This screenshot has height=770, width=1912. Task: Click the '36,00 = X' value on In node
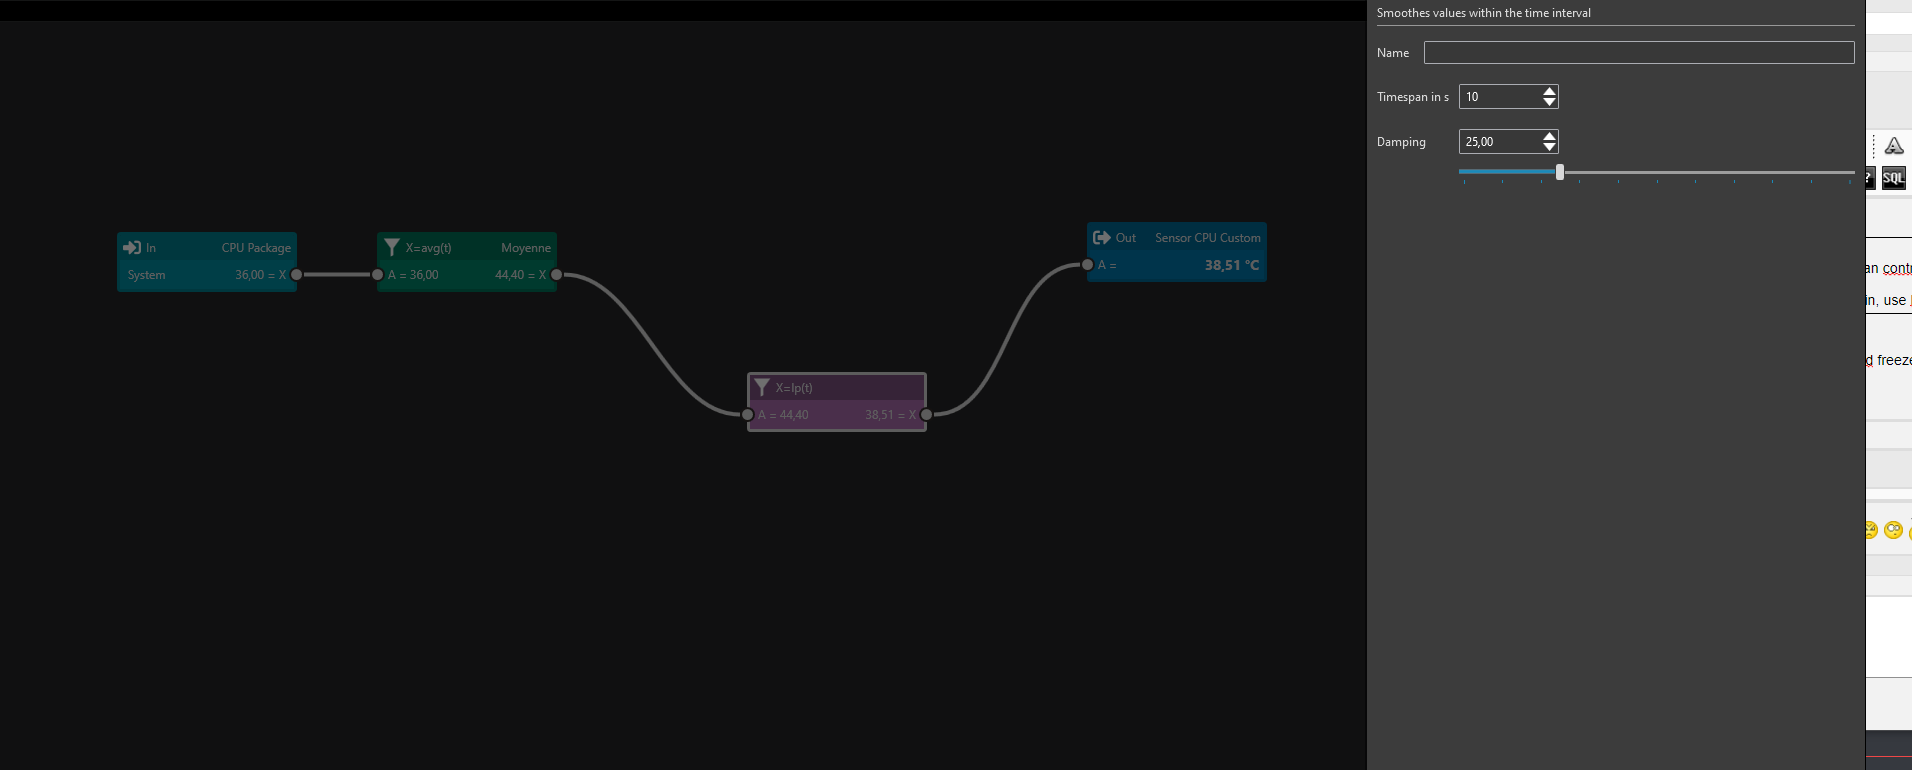(261, 275)
